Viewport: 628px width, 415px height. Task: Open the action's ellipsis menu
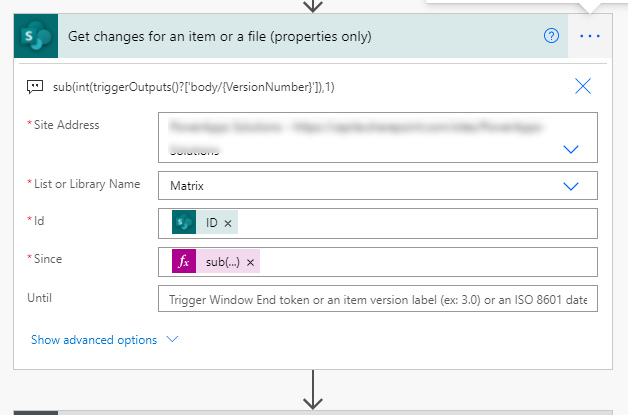[590, 36]
